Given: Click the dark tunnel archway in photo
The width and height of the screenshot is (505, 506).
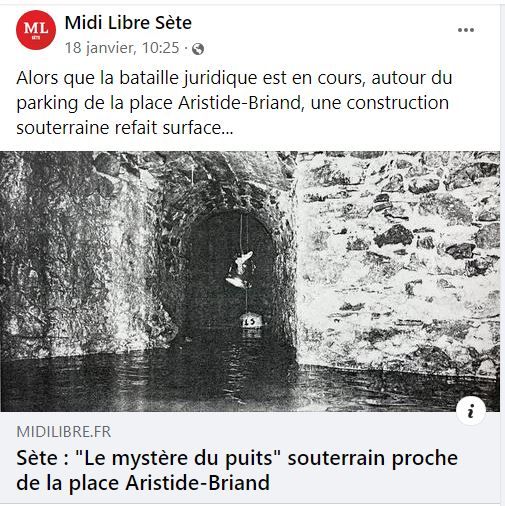Looking at the screenshot, I should tap(233, 273).
